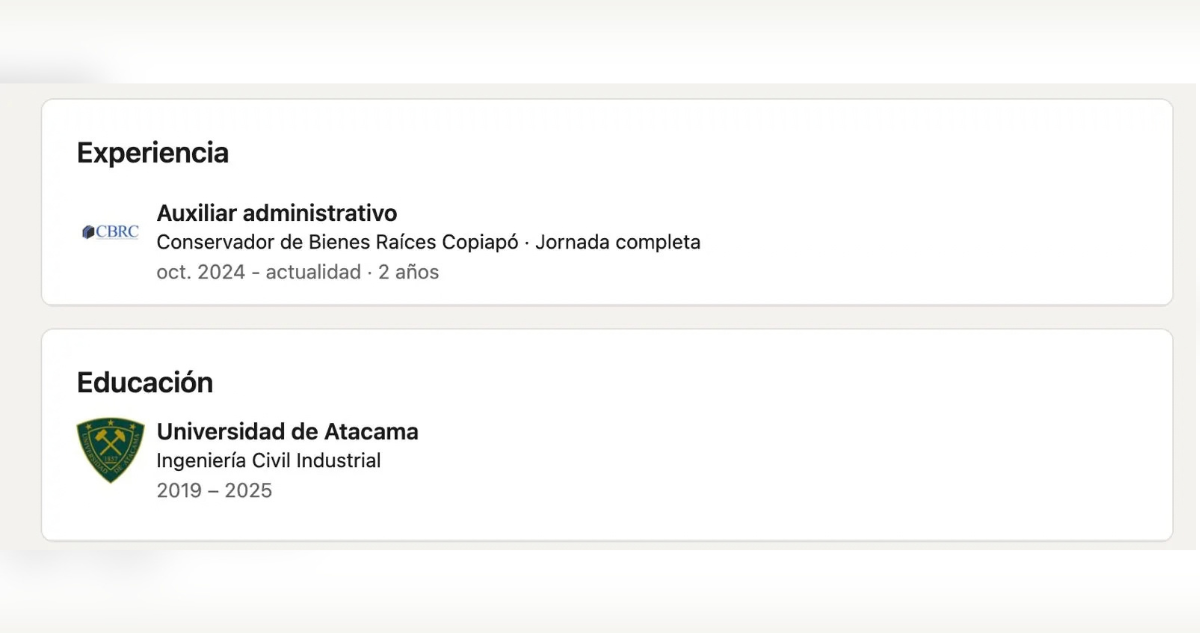Select the Experiencia section heading
Screen dimensions: 1200x633
click(153, 153)
